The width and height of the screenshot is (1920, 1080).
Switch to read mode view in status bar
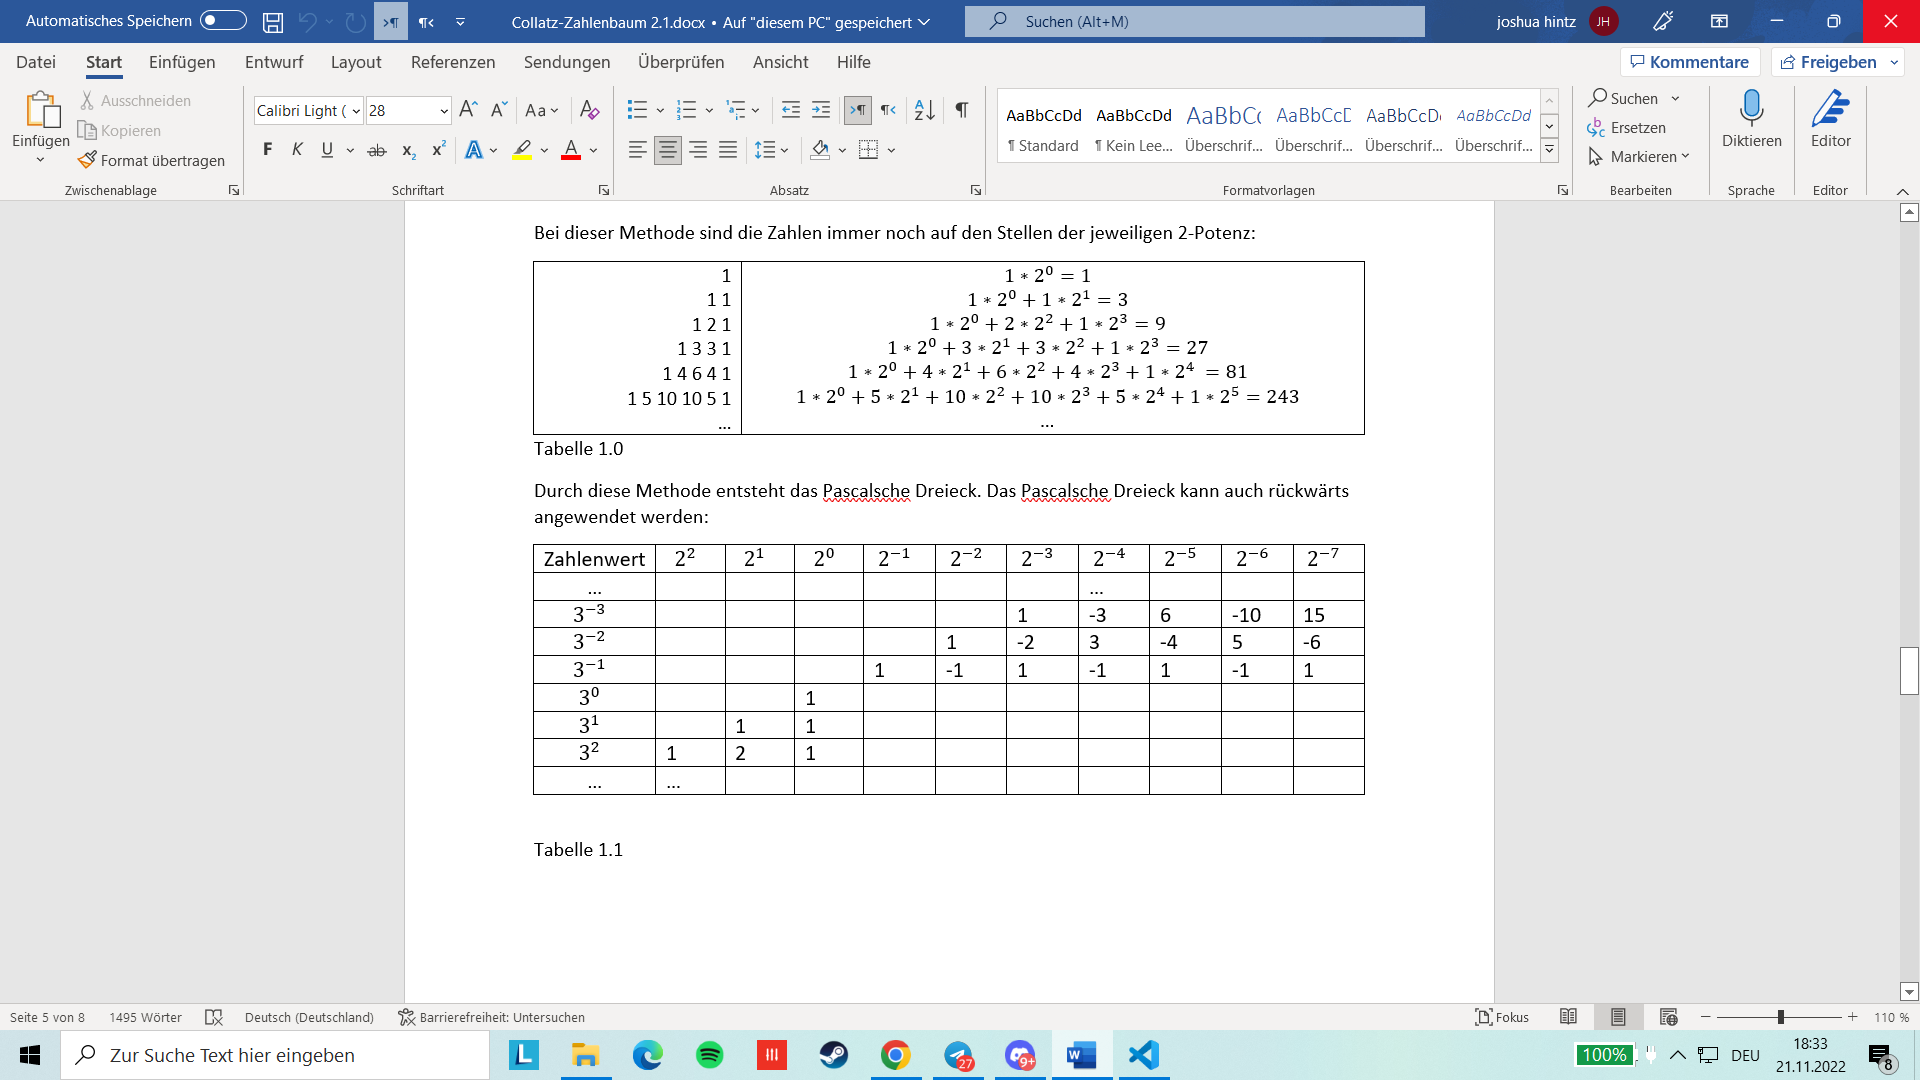[1568, 1017]
